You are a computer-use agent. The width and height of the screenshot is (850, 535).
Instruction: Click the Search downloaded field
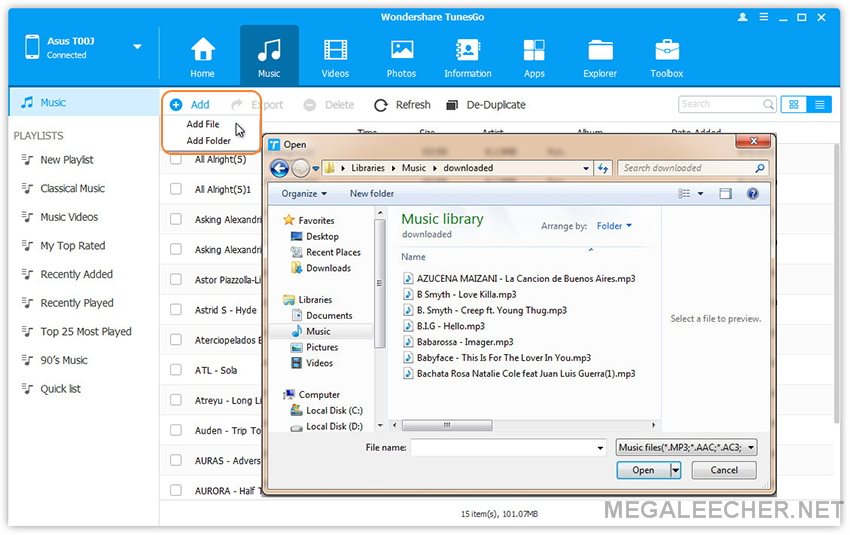coord(693,169)
